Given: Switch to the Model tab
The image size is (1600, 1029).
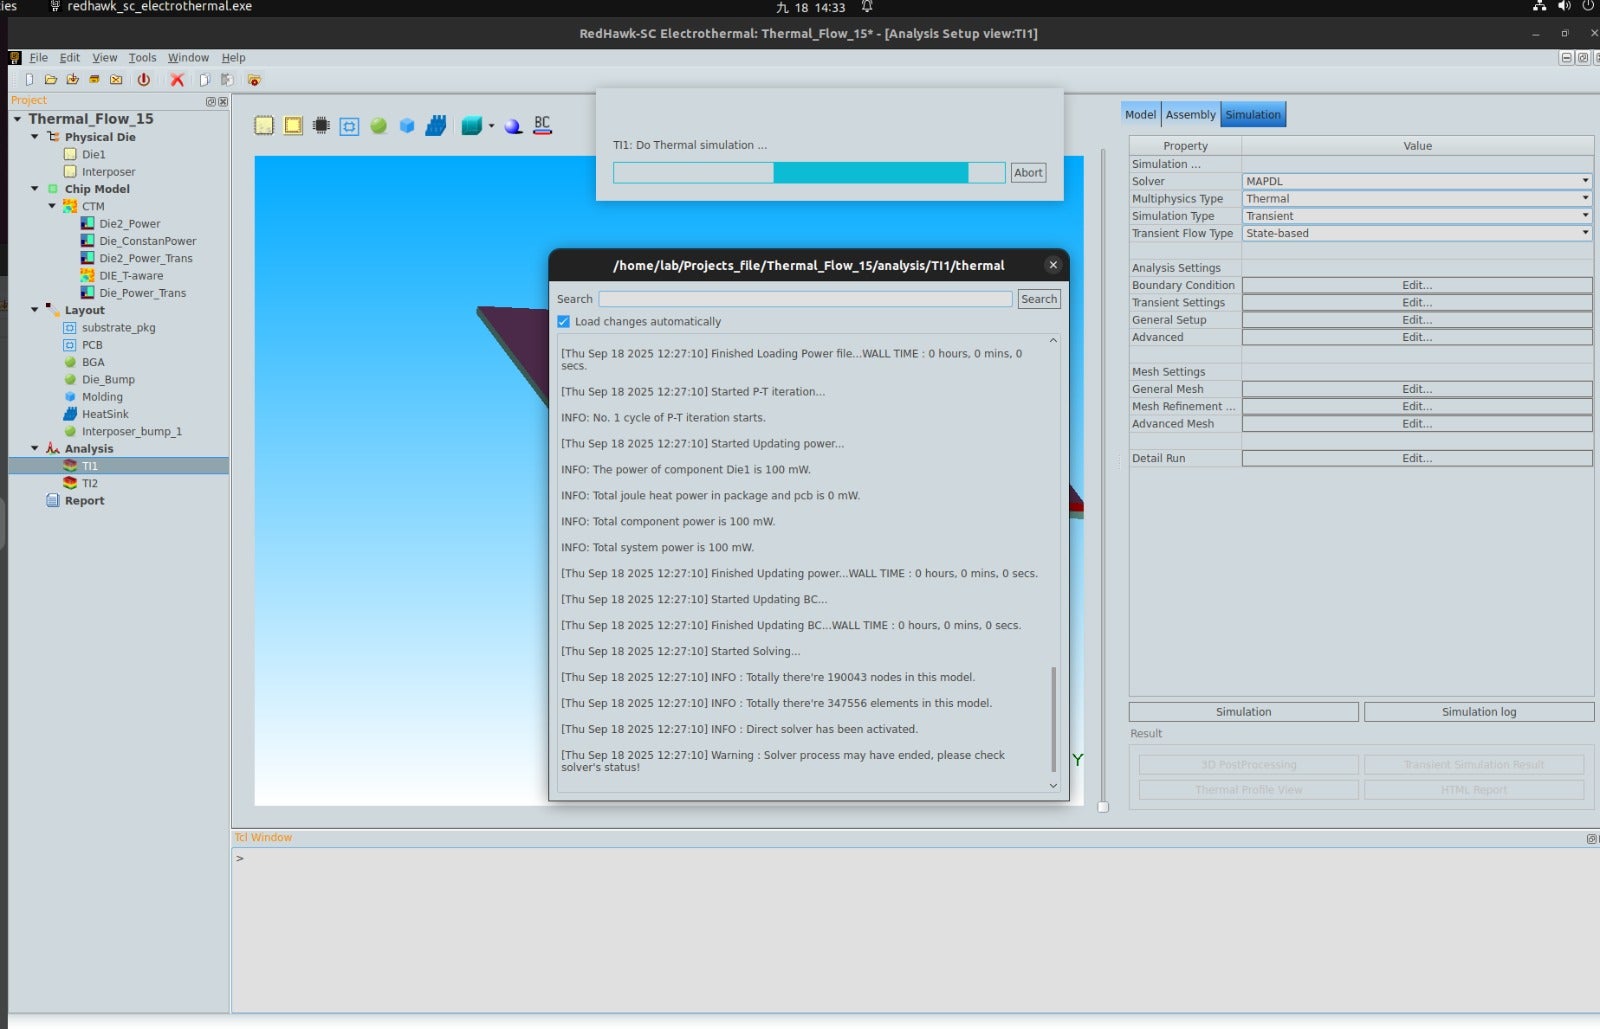Looking at the screenshot, I should coord(1140,115).
